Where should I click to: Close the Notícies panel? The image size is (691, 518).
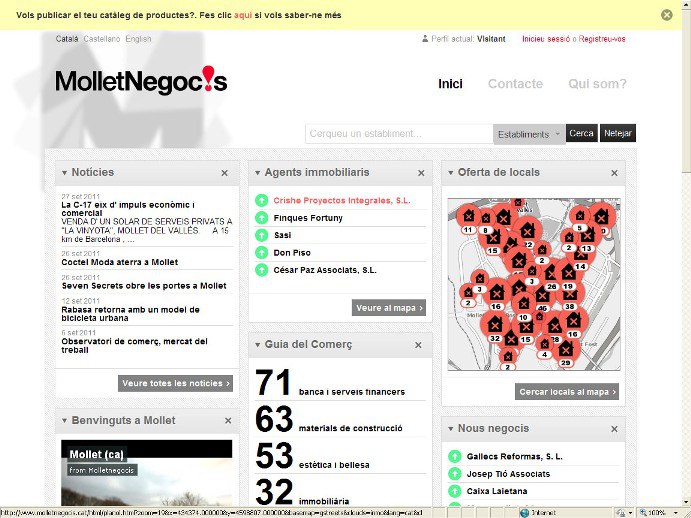[x=225, y=173]
